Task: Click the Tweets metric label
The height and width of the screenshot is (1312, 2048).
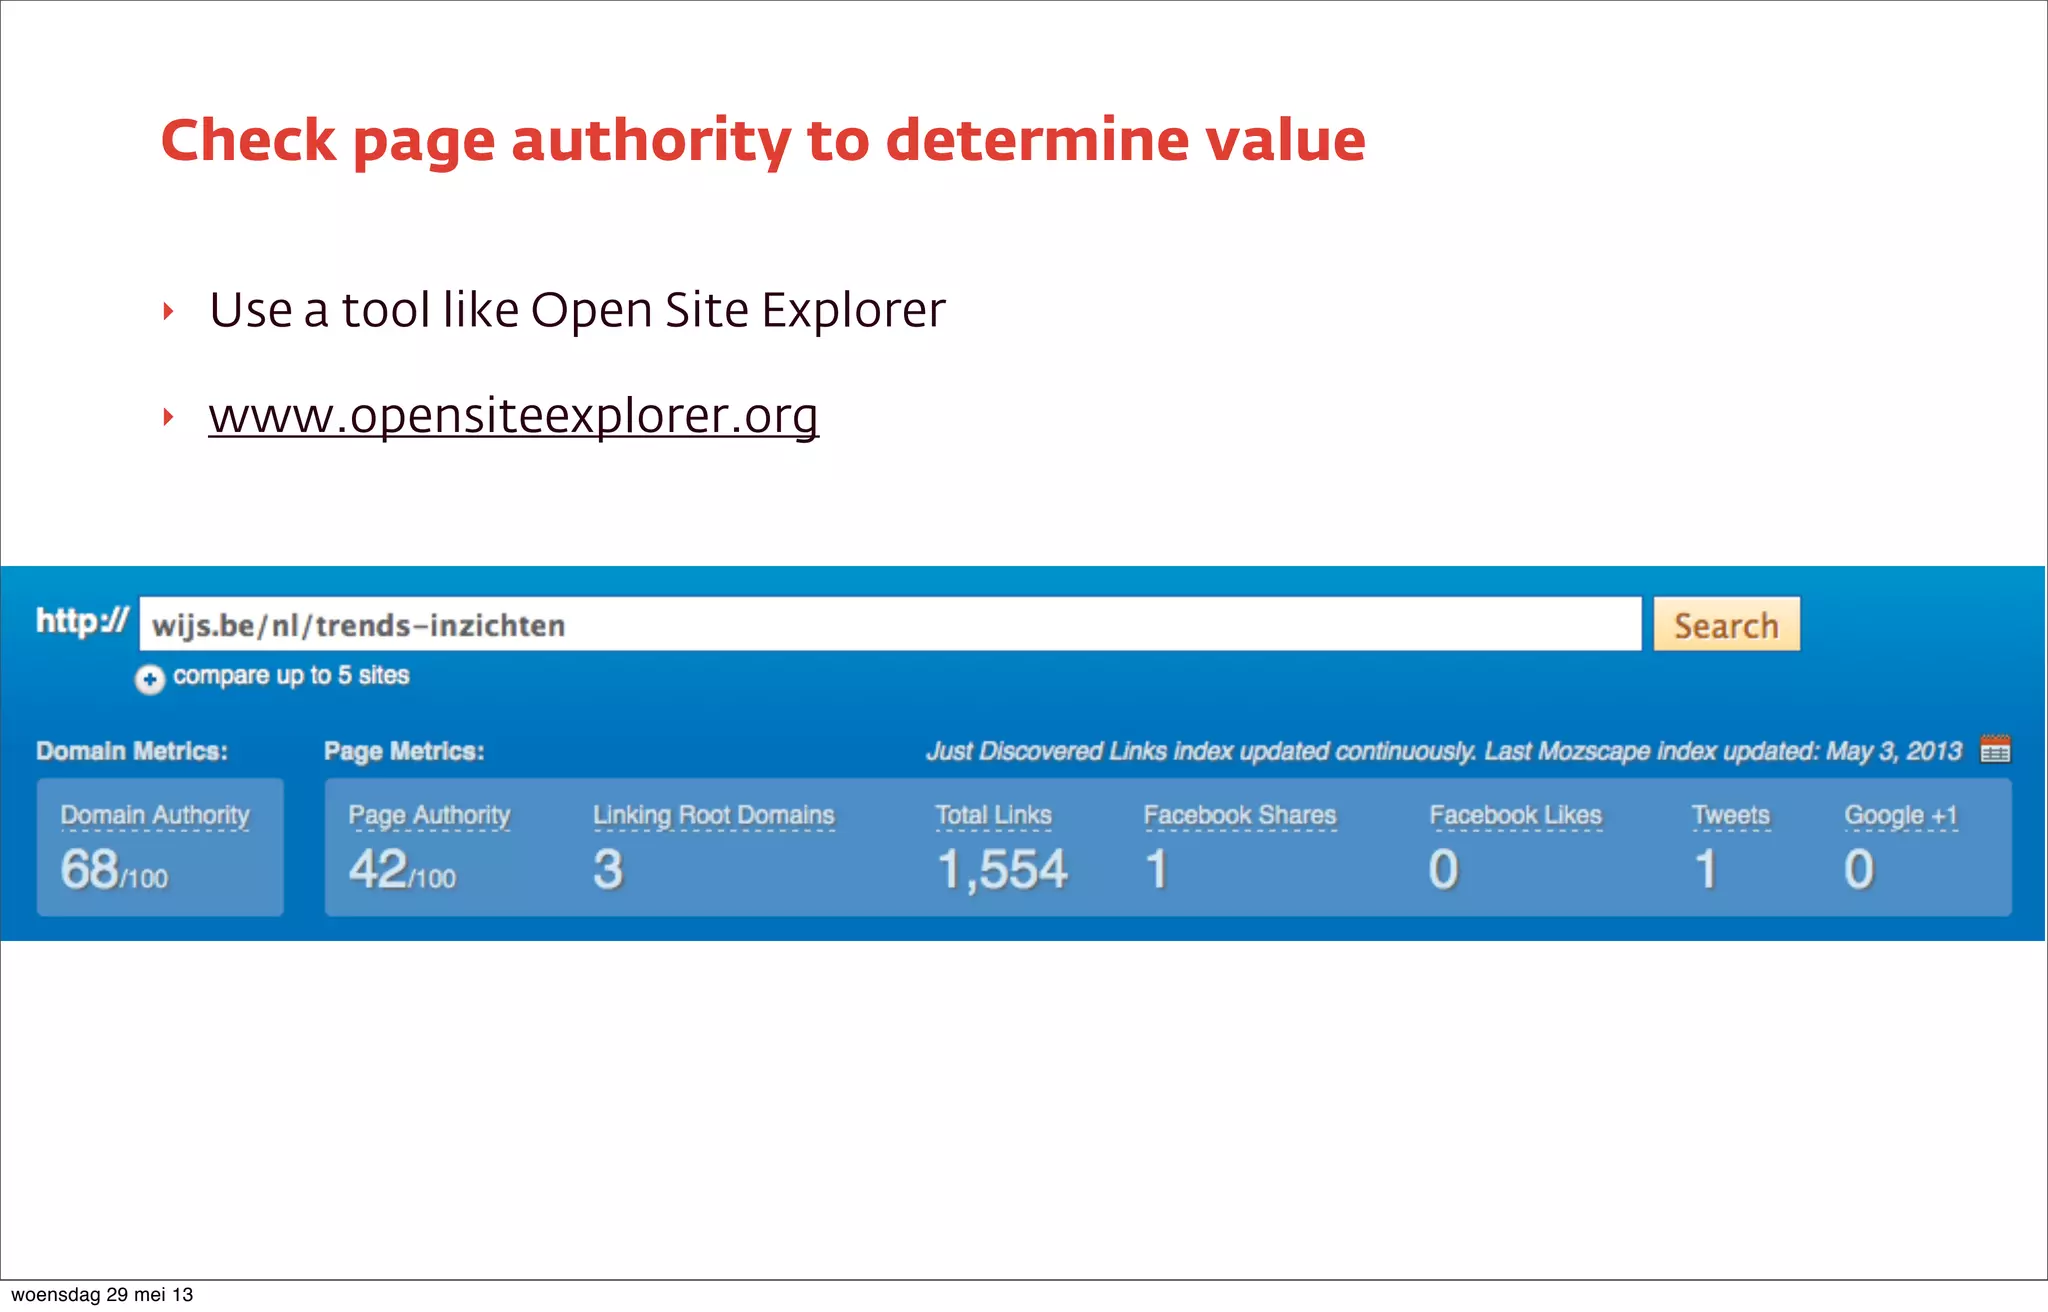Action: (x=1730, y=815)
